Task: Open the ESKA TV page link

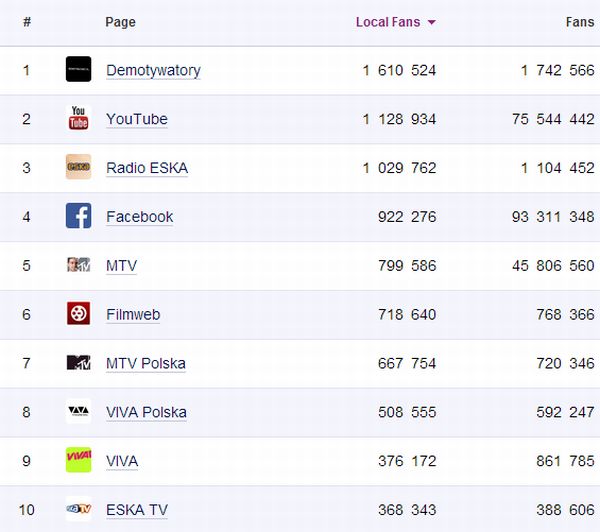Action: click(x=136, y=510)
